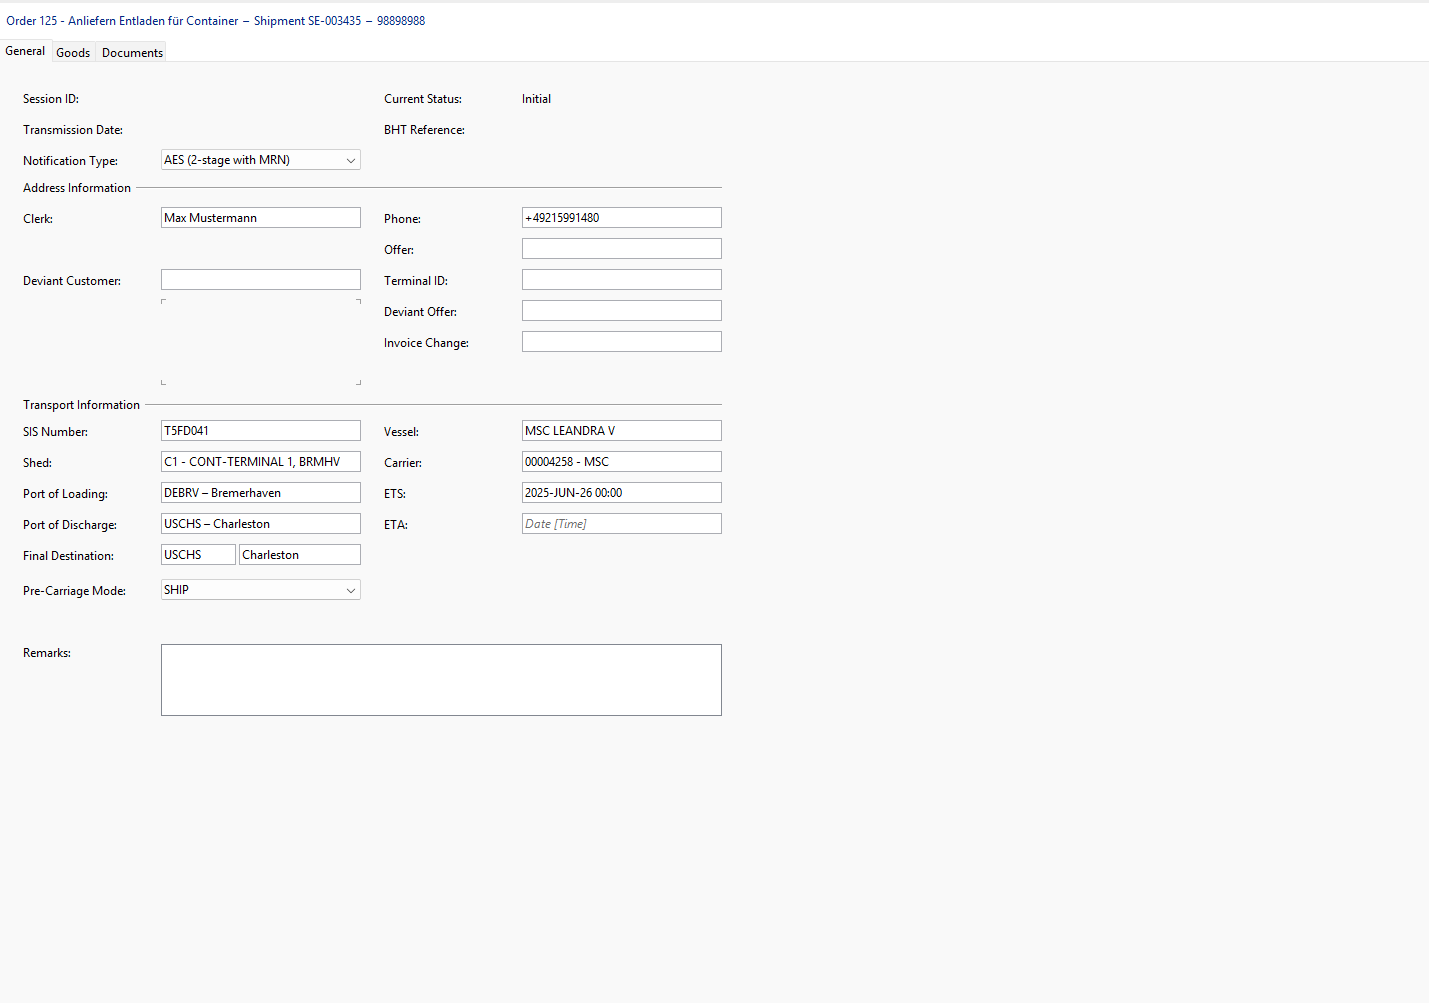
Task: Open the Documents tab
Action: coord(132,52)
